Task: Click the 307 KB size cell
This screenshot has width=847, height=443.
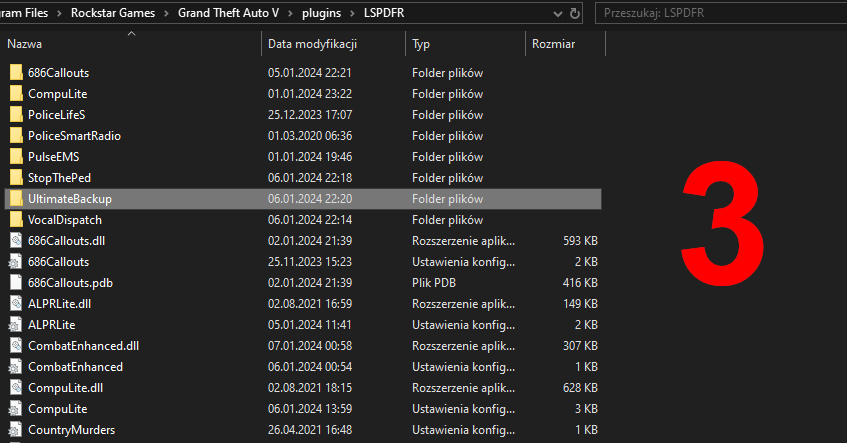Action: (x=580, y=346)
